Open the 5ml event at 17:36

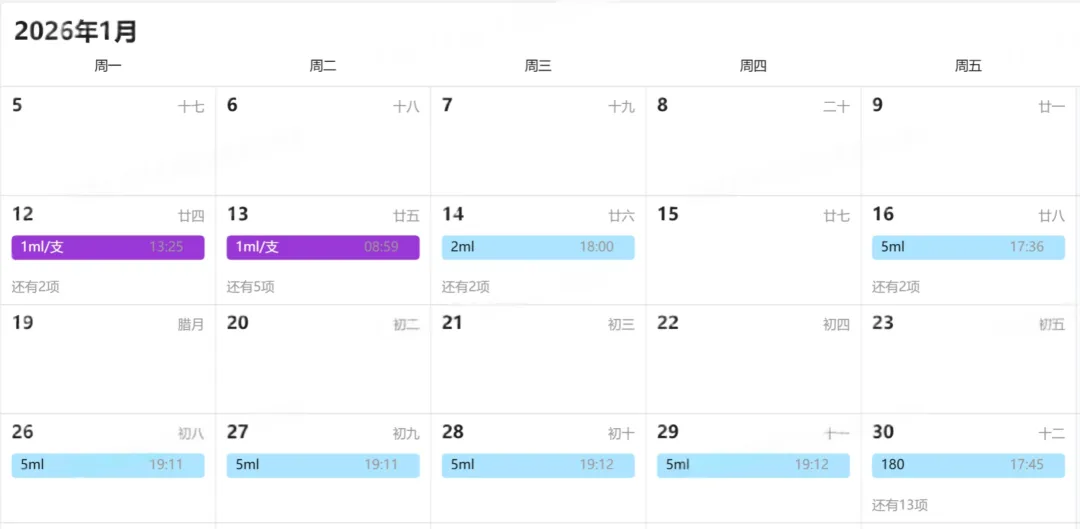(x=968, y=247)
